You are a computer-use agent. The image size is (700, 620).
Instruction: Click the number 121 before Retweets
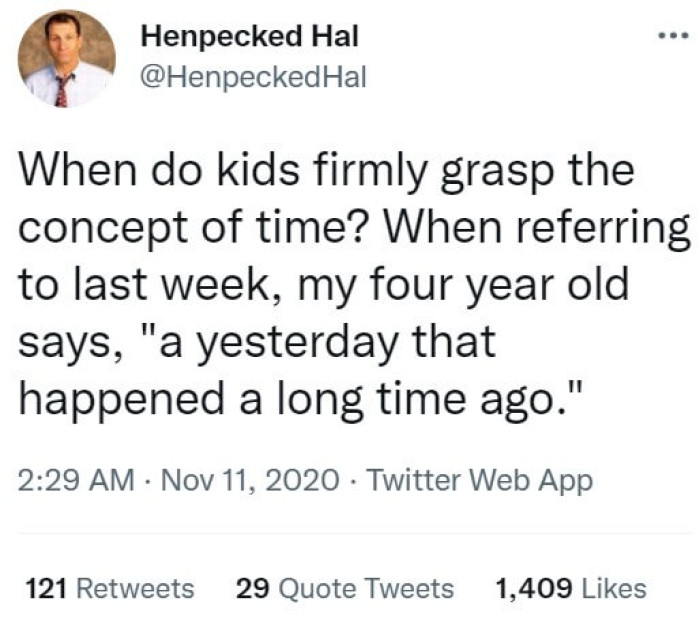click(46, 588)
